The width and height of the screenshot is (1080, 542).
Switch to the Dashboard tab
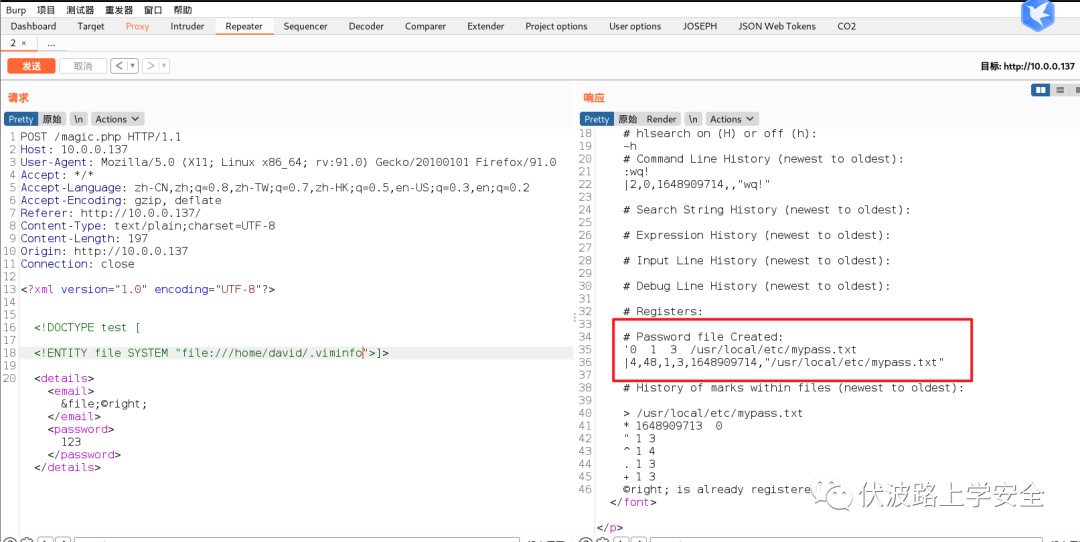33,26
